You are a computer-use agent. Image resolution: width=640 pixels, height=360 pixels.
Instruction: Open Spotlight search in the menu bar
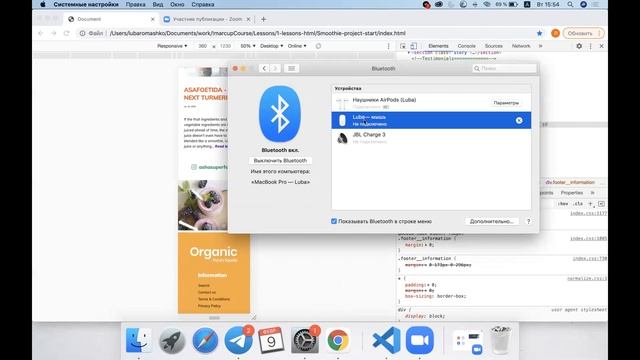click(x=570, y=4)
